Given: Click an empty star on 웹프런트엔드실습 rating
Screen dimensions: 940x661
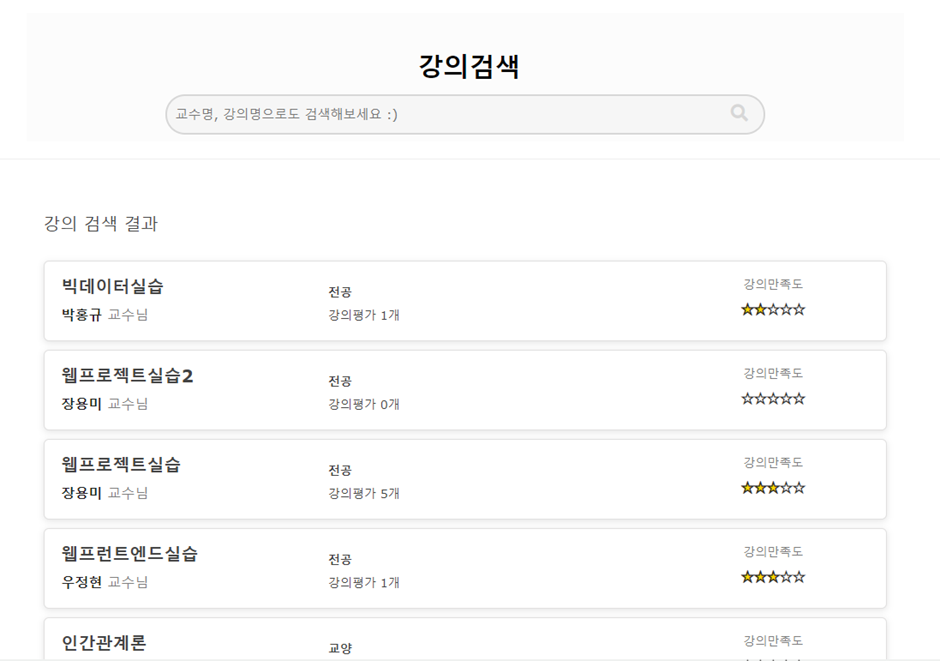Looking at the screenshot, I should 801,576.
